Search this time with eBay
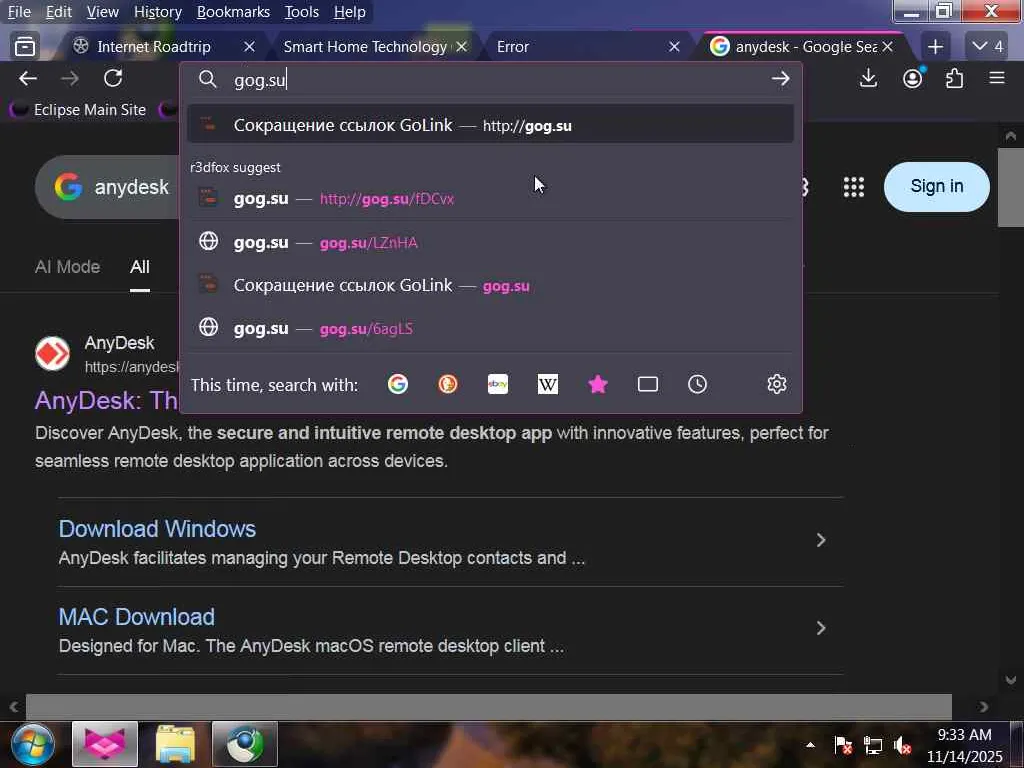This screenshot has width=1024, height=768. tap(498, 384)
